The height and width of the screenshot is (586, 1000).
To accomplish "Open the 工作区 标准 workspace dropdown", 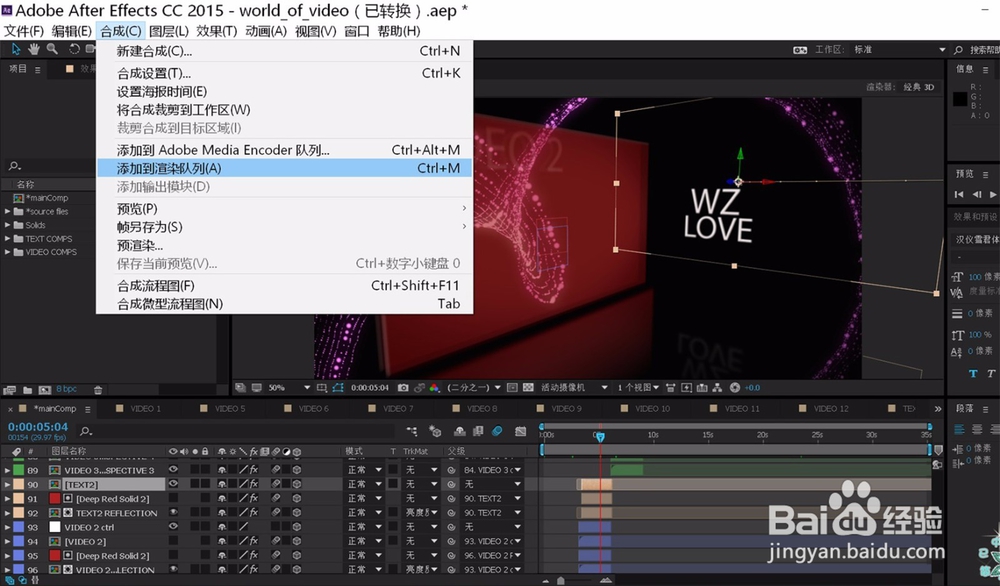I will [x=899, y=50].
